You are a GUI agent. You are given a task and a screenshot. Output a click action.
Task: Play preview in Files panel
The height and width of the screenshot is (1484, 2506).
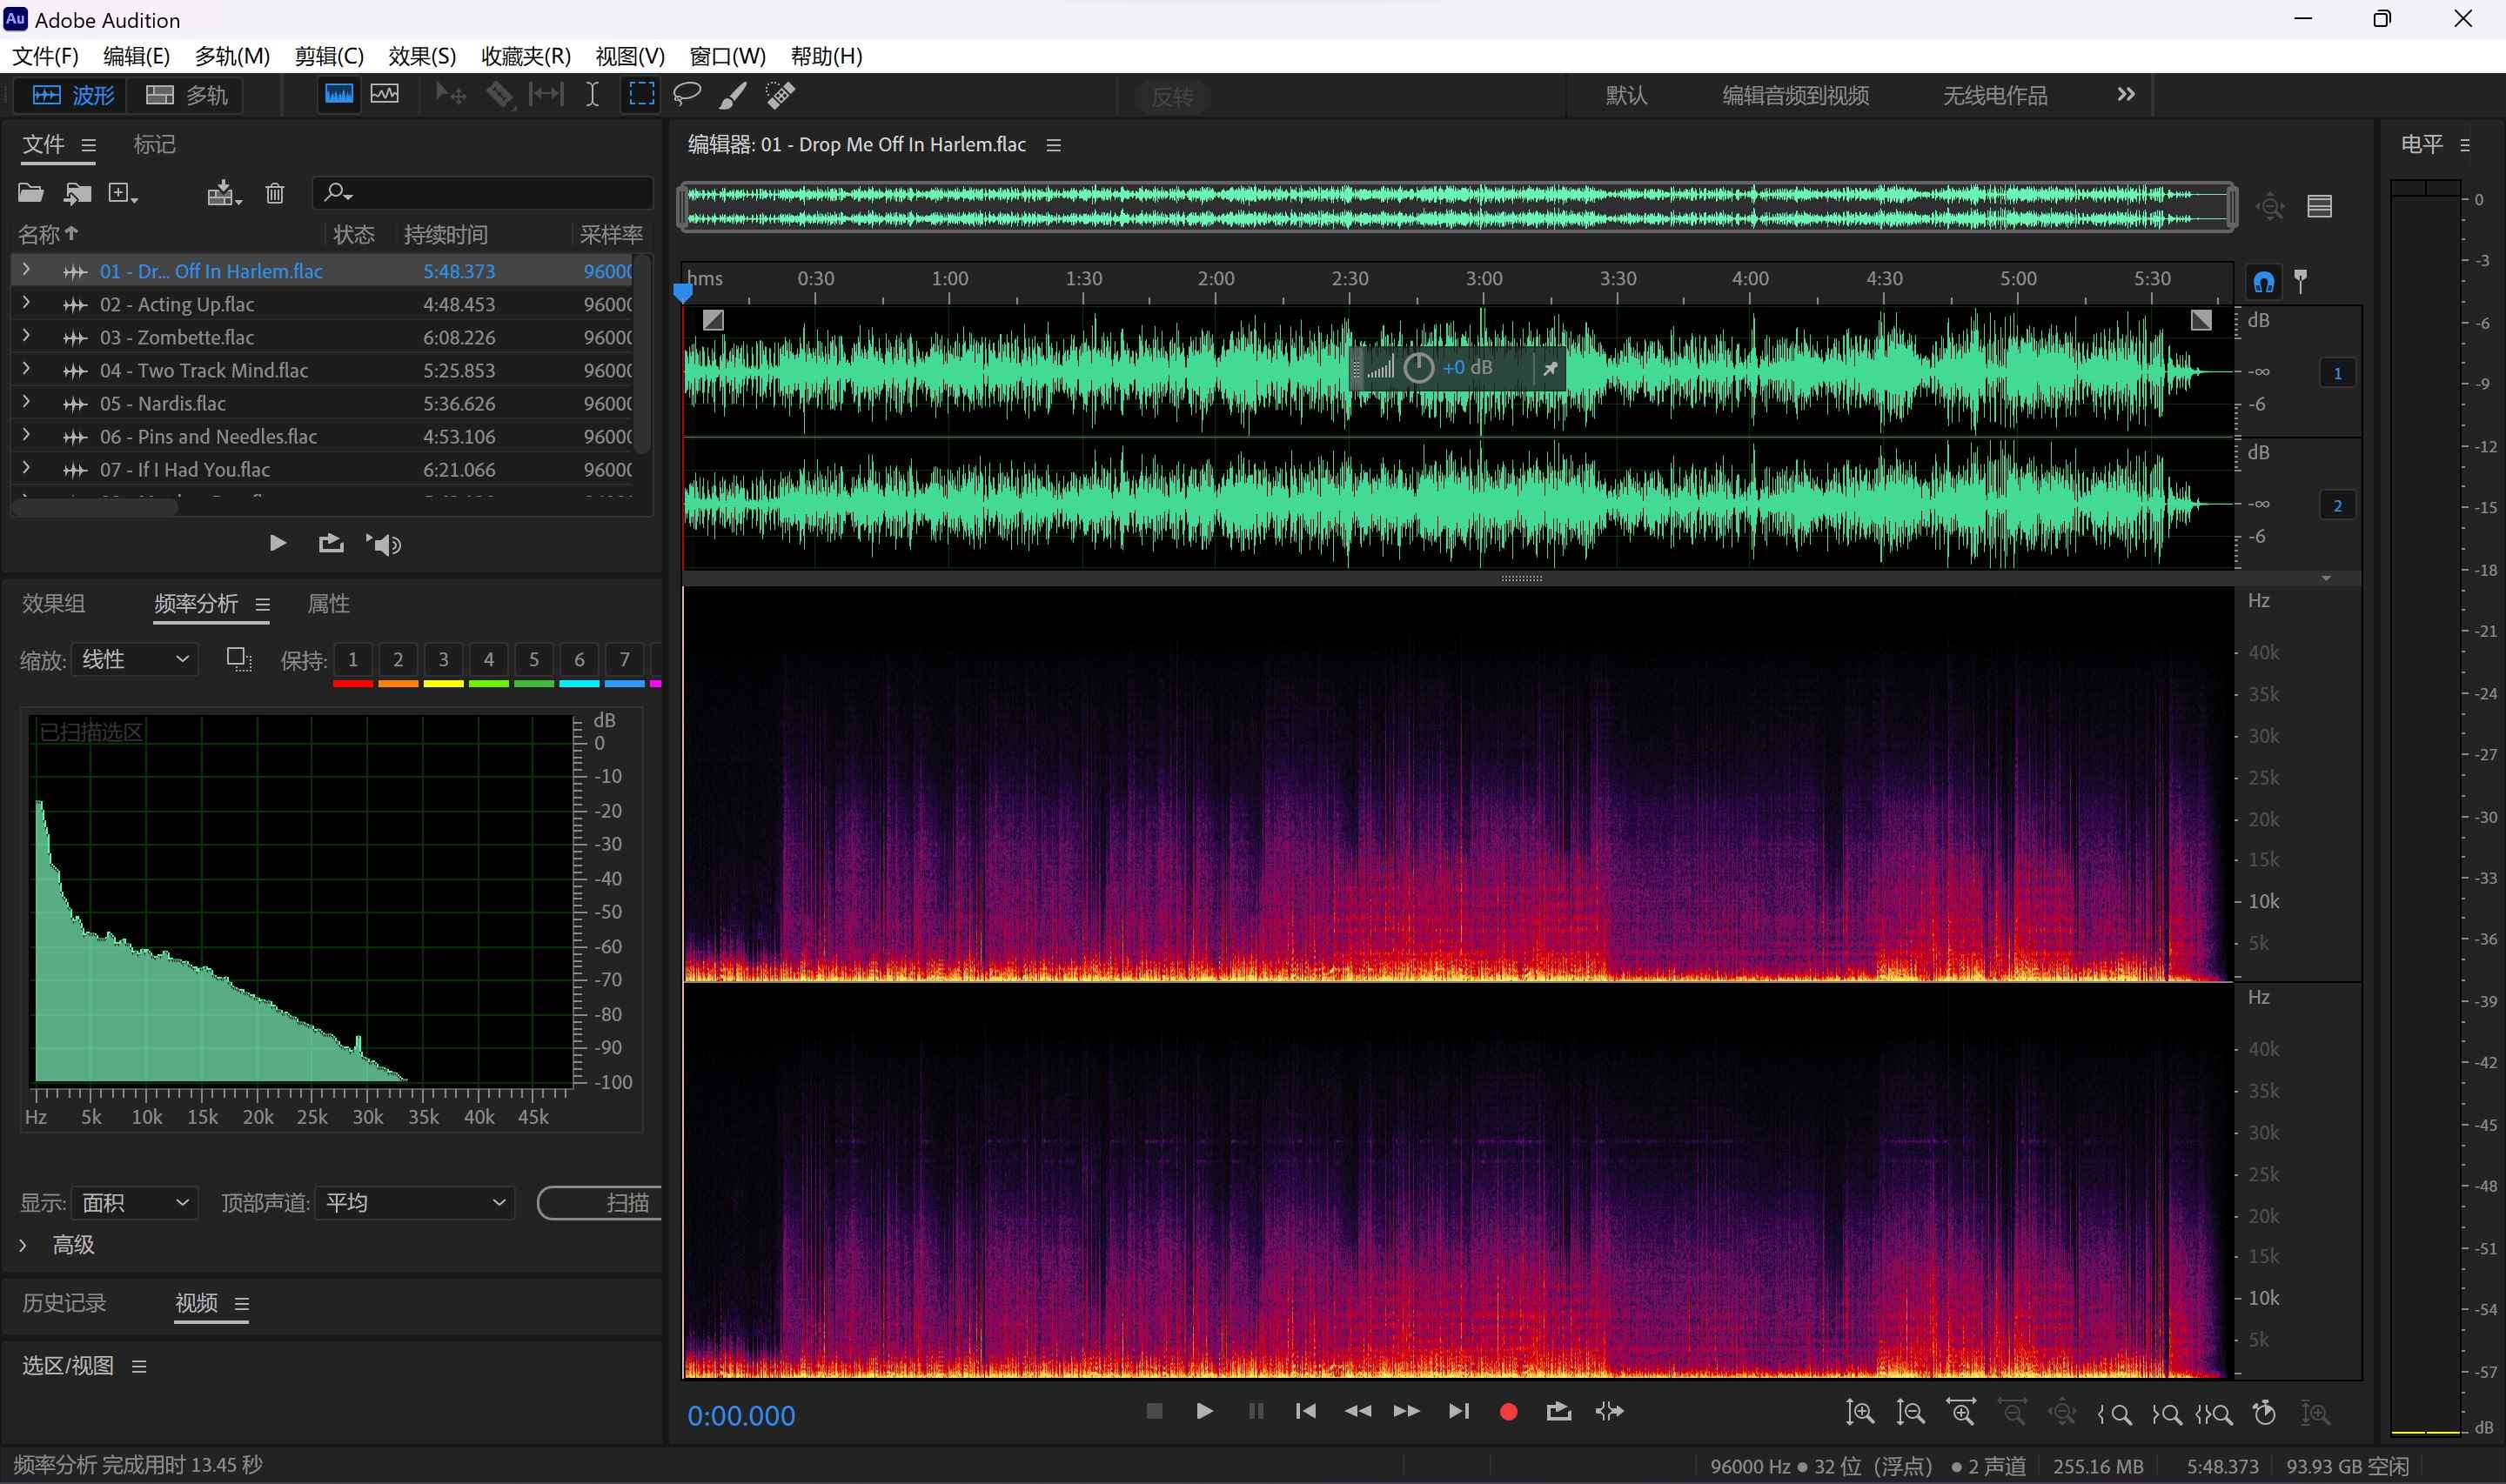click(278, 543)
